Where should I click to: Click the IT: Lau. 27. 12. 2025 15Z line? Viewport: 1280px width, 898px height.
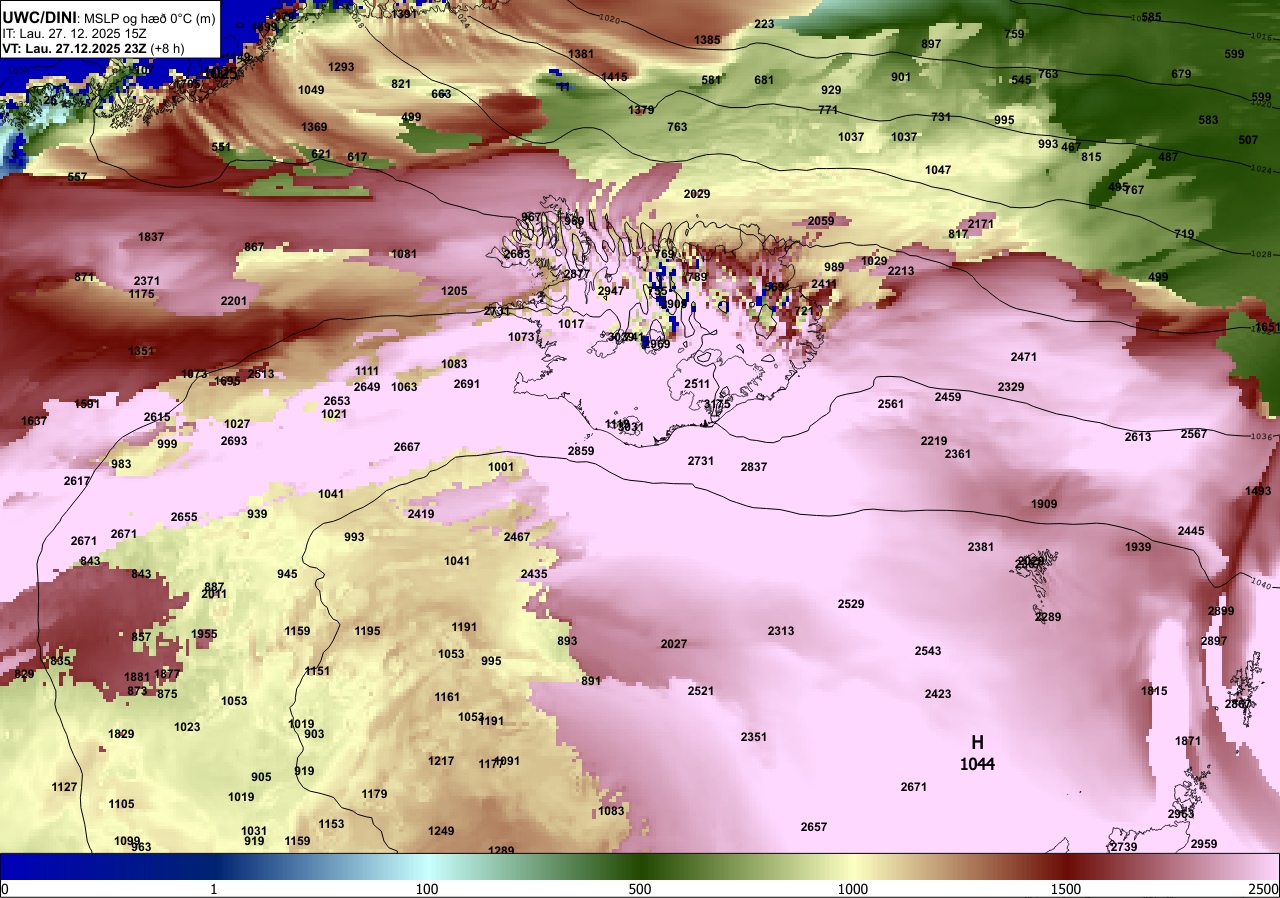[75, 33]
